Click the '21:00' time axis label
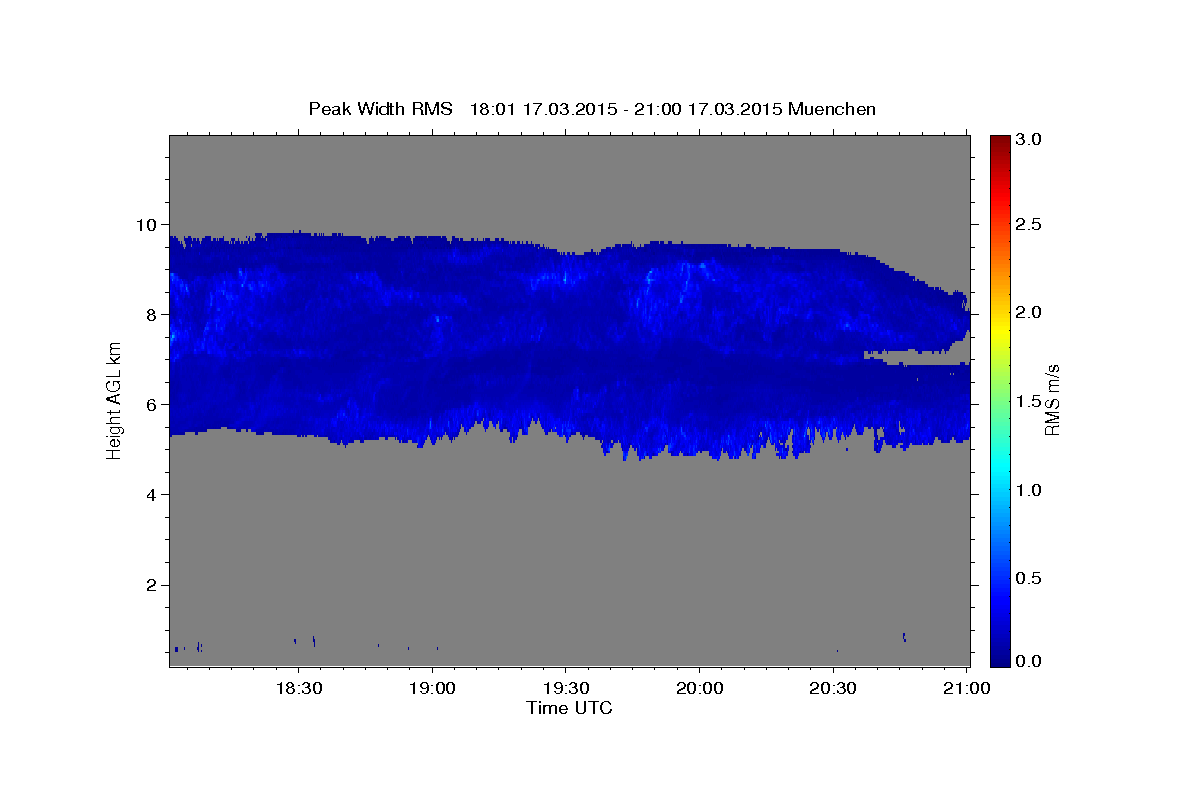The height and width of the screenshot is (800, 1200). click(967, 689)
